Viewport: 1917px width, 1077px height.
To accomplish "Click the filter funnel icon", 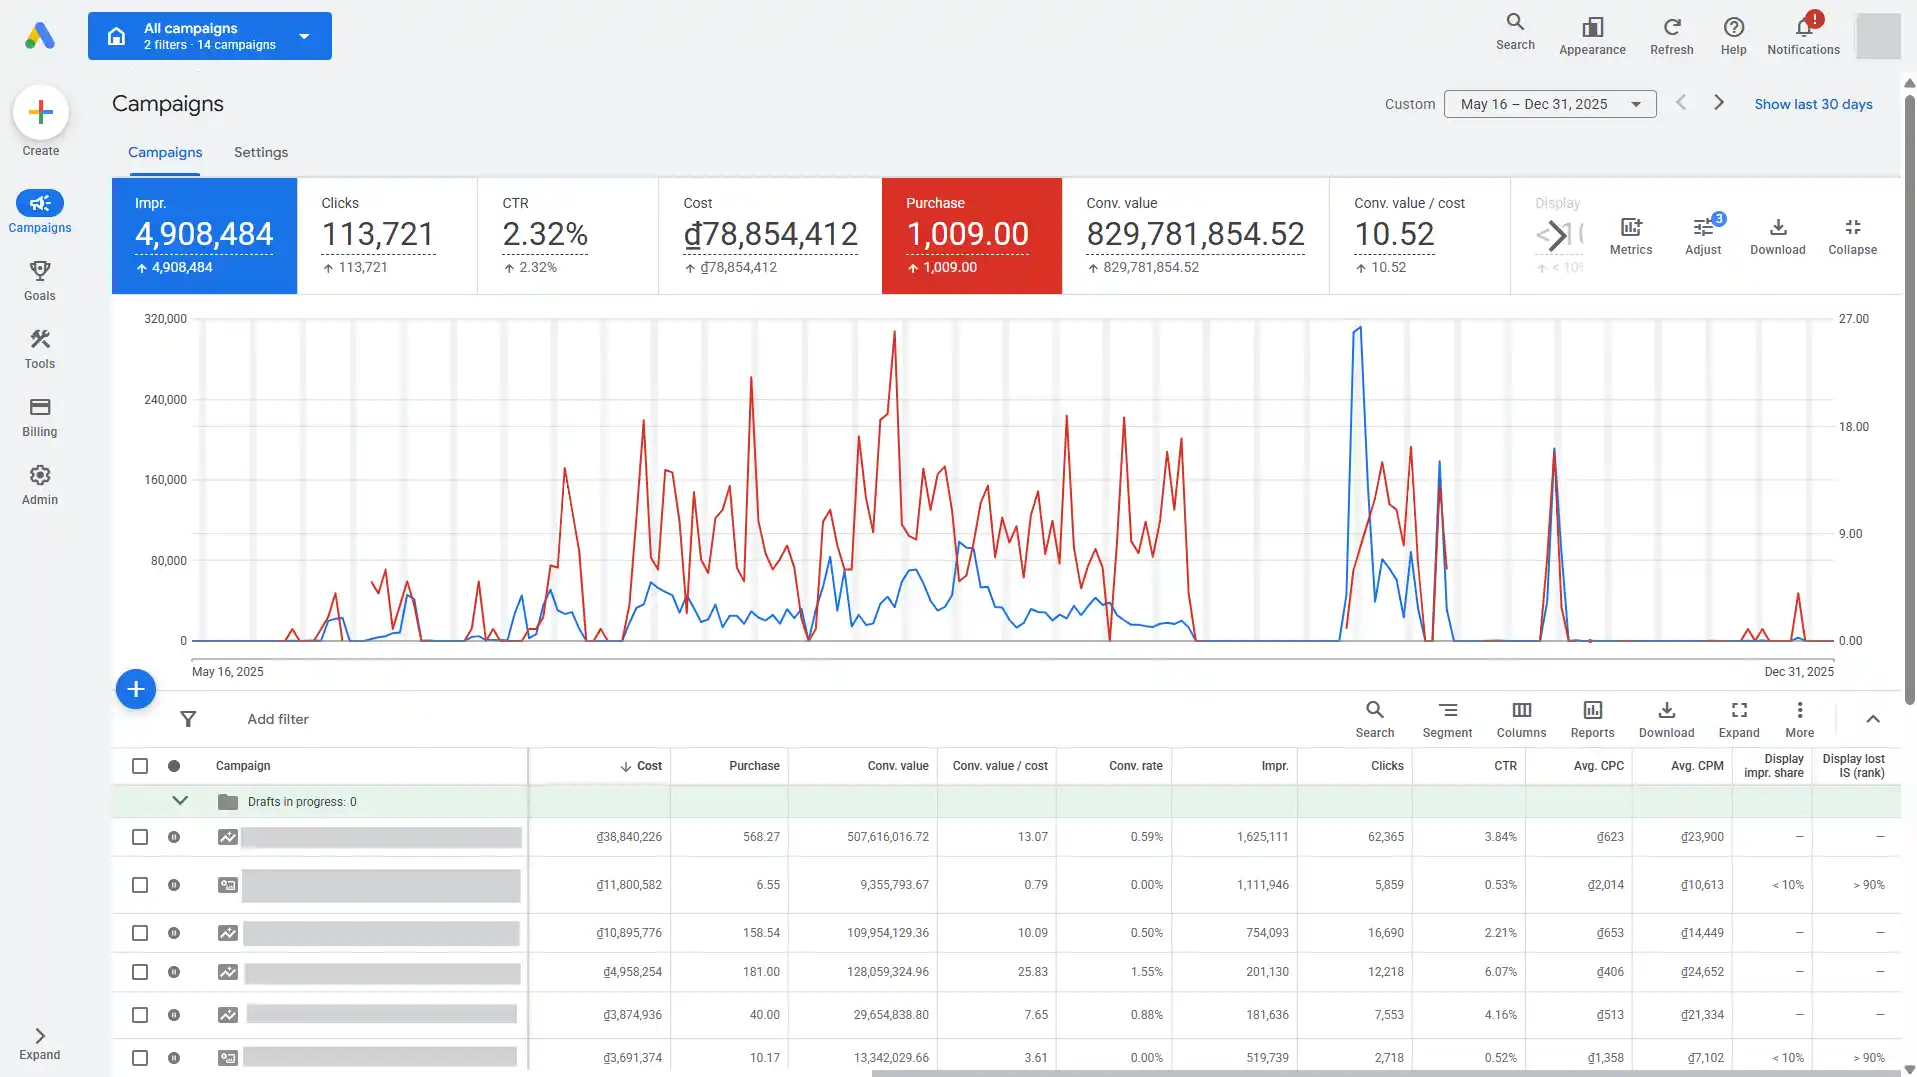I will [188, 719].
